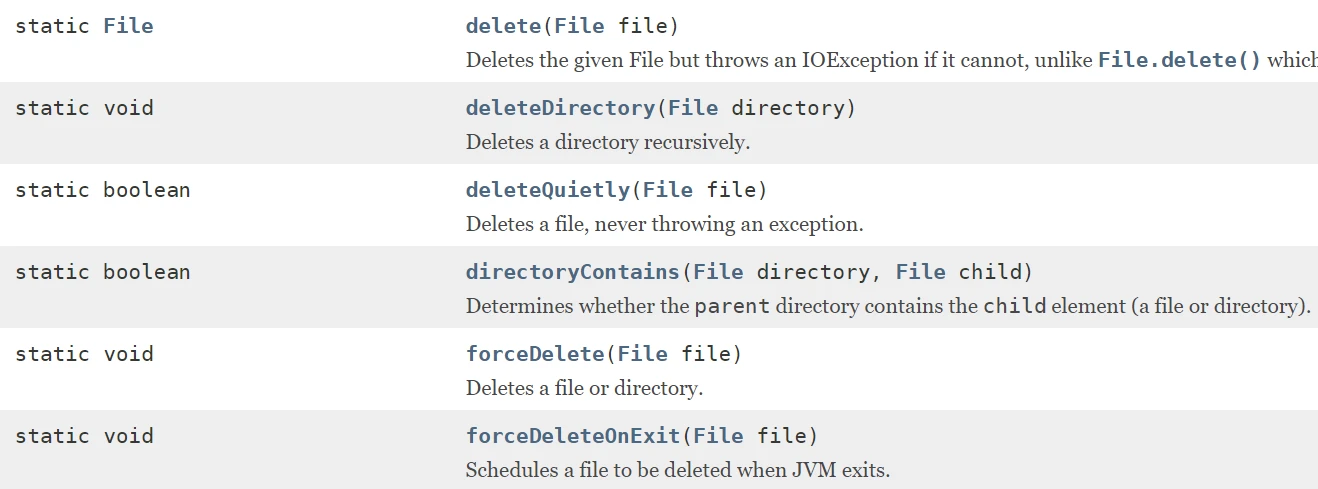Viewport: 1318px width, 489px height.
Task: Click File type in forceDeleteOnExit signature
Action: click(x=718, y=436)
